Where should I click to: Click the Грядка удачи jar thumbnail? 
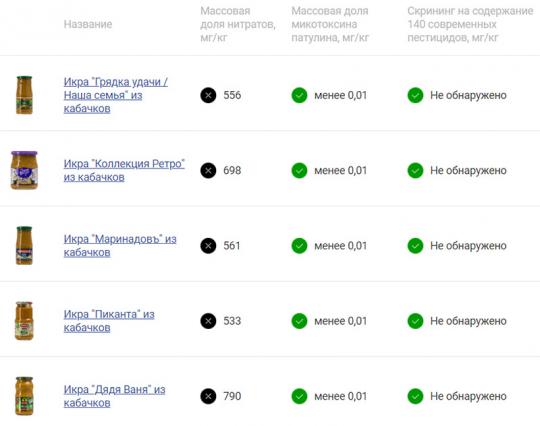pyautogui.click(x=24, y=95)
